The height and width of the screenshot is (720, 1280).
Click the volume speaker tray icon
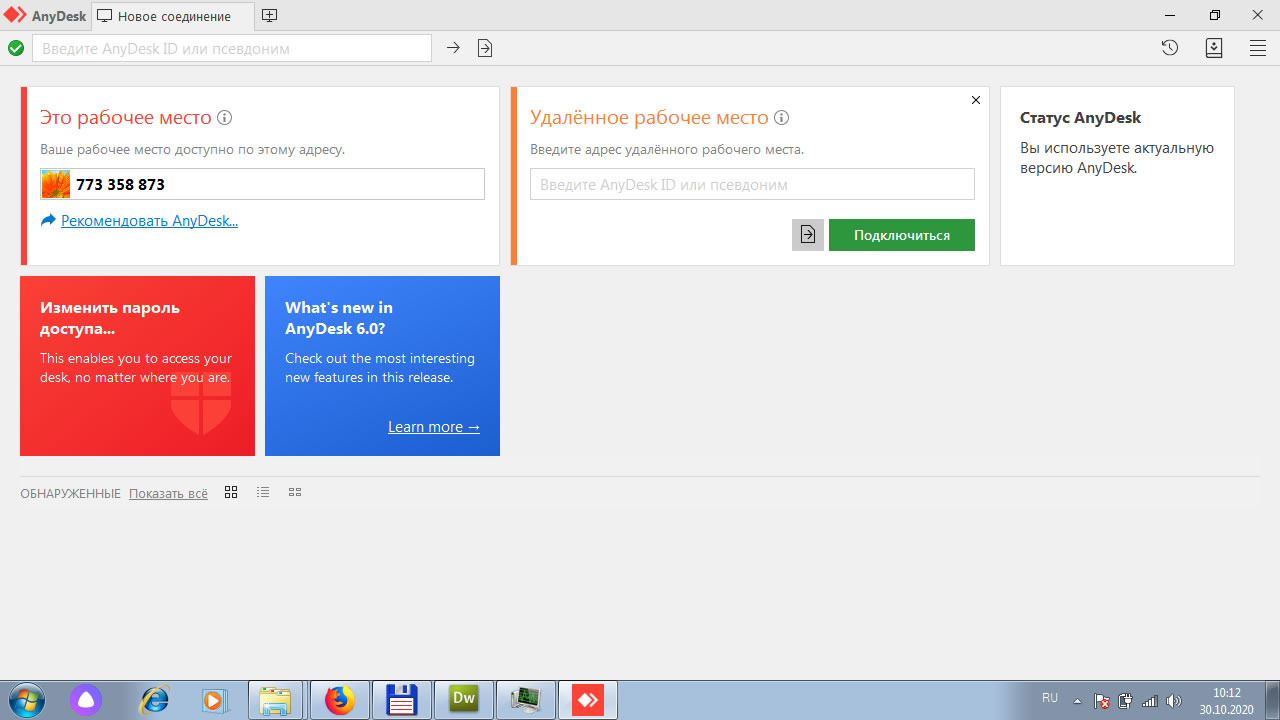(1174, 701)
